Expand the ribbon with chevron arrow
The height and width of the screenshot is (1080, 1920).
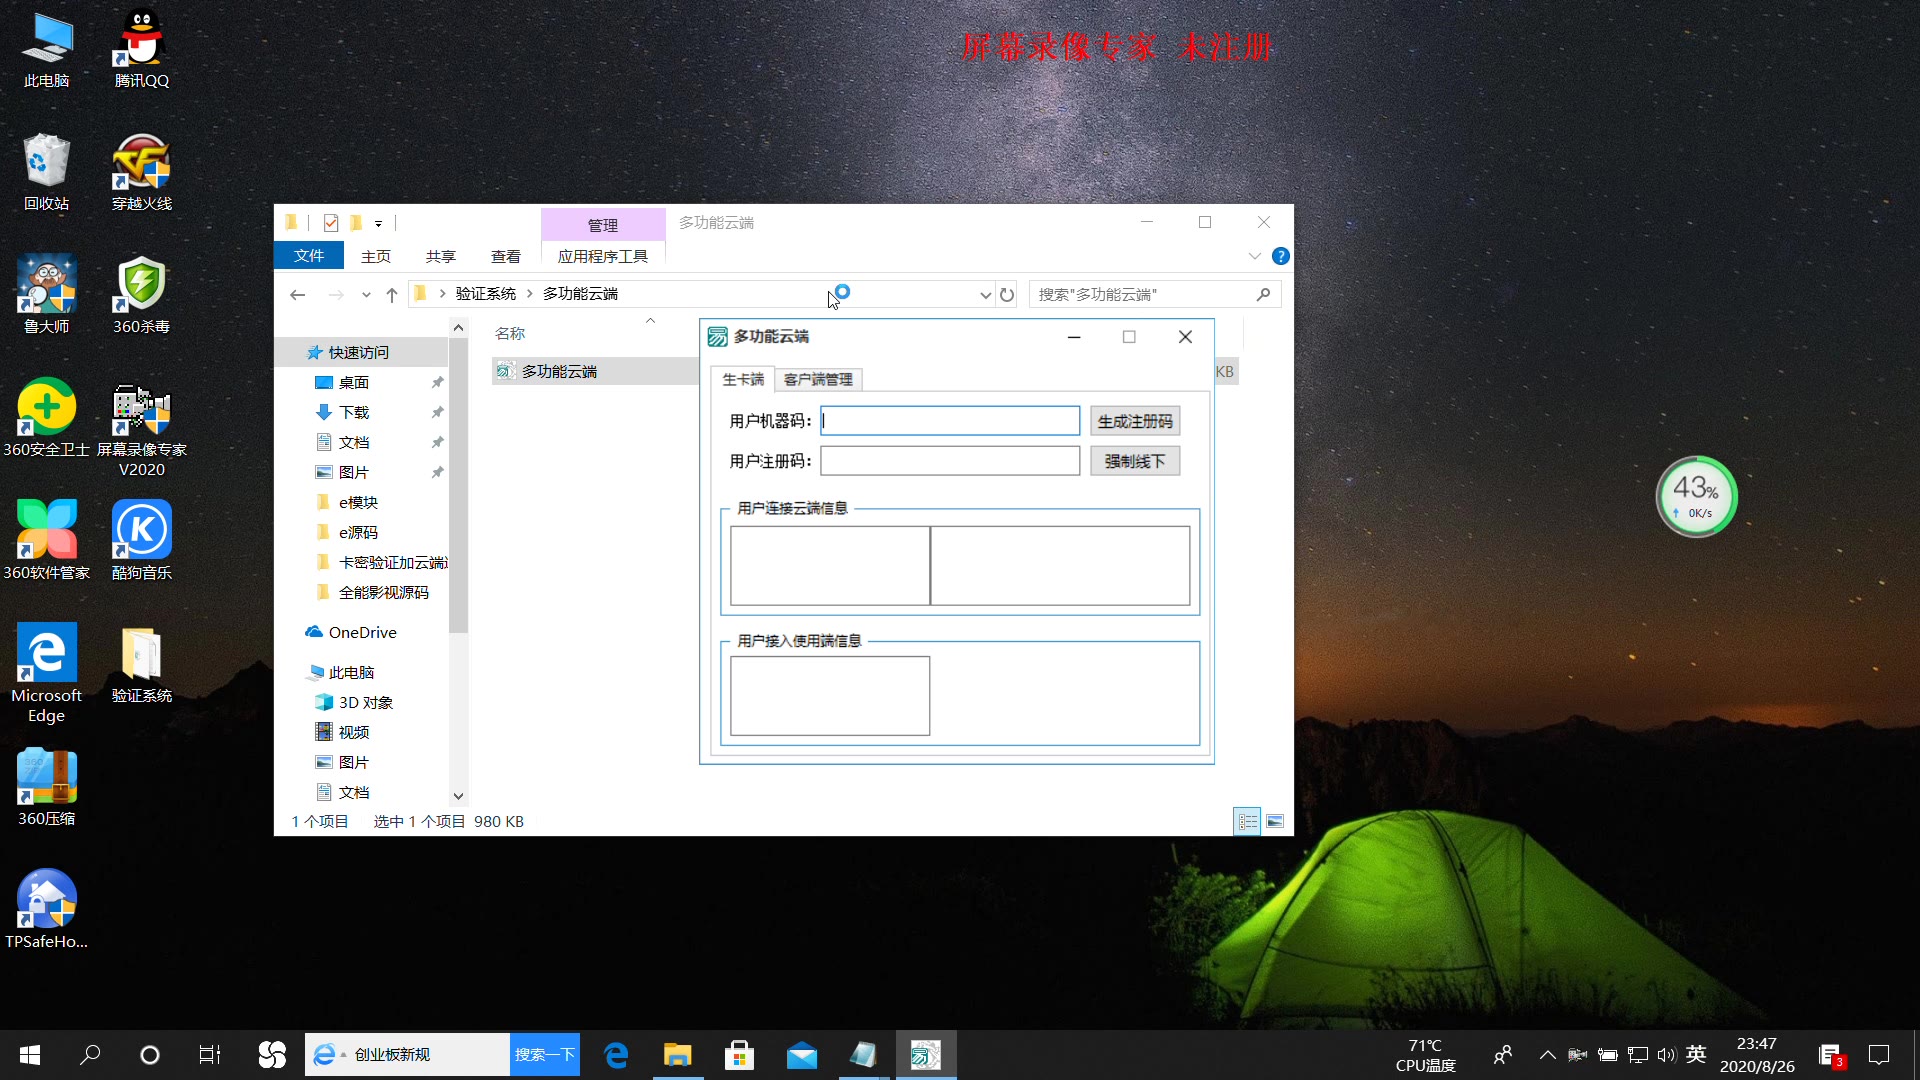1254,257
